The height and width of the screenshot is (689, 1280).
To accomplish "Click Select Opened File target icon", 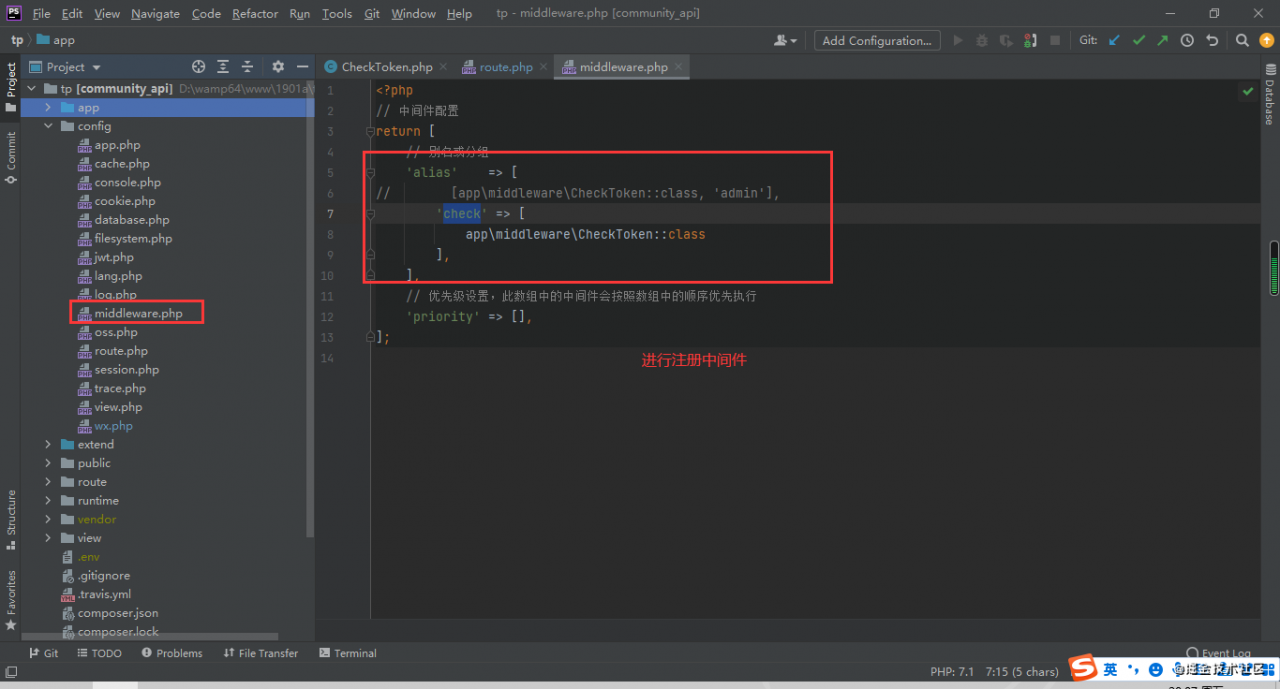I will [198, 67].
